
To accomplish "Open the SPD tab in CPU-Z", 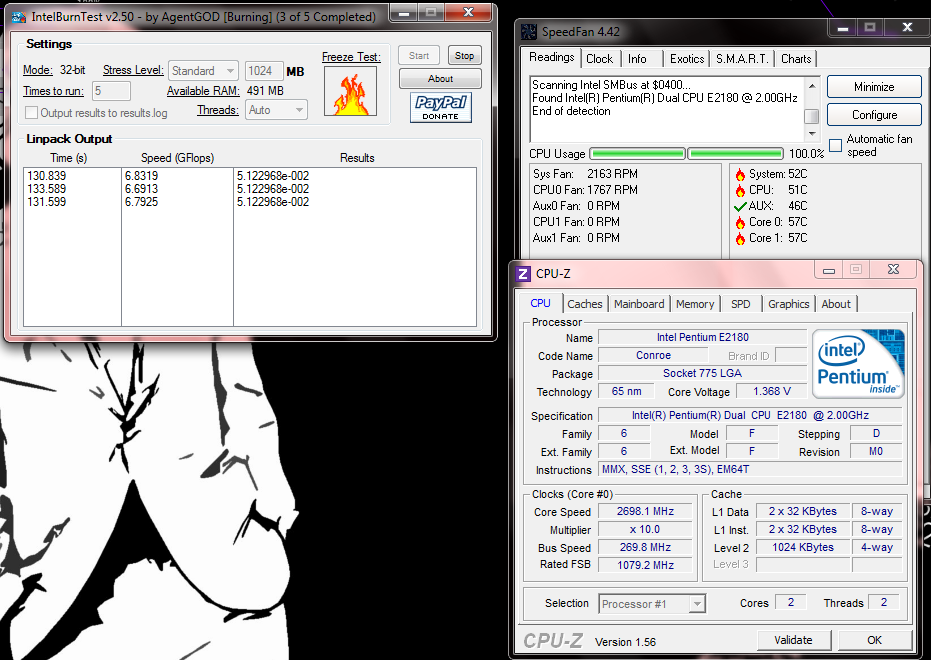I will coord(740,304).
